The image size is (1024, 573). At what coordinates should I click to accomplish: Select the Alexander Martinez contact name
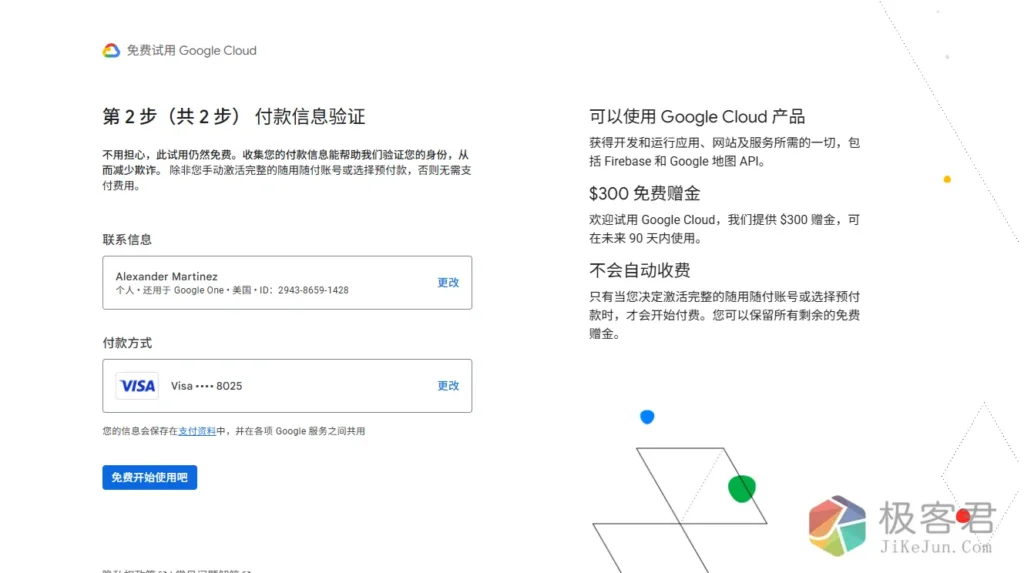tap(166, 276)
